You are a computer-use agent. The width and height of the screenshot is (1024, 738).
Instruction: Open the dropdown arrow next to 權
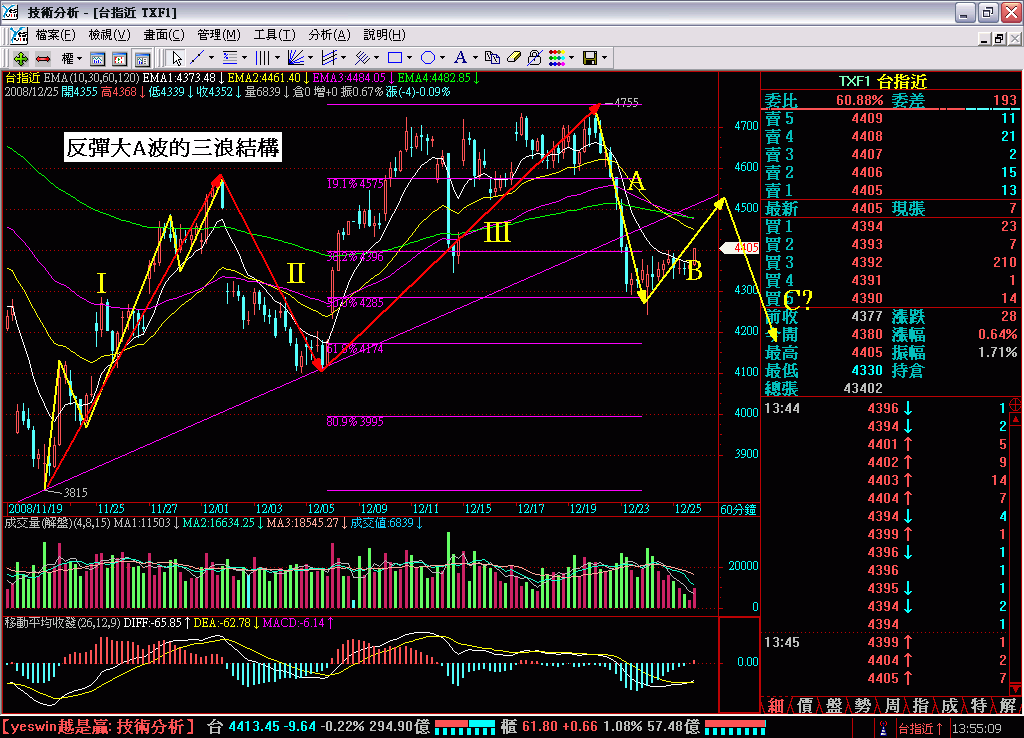(x=80, y=59)
